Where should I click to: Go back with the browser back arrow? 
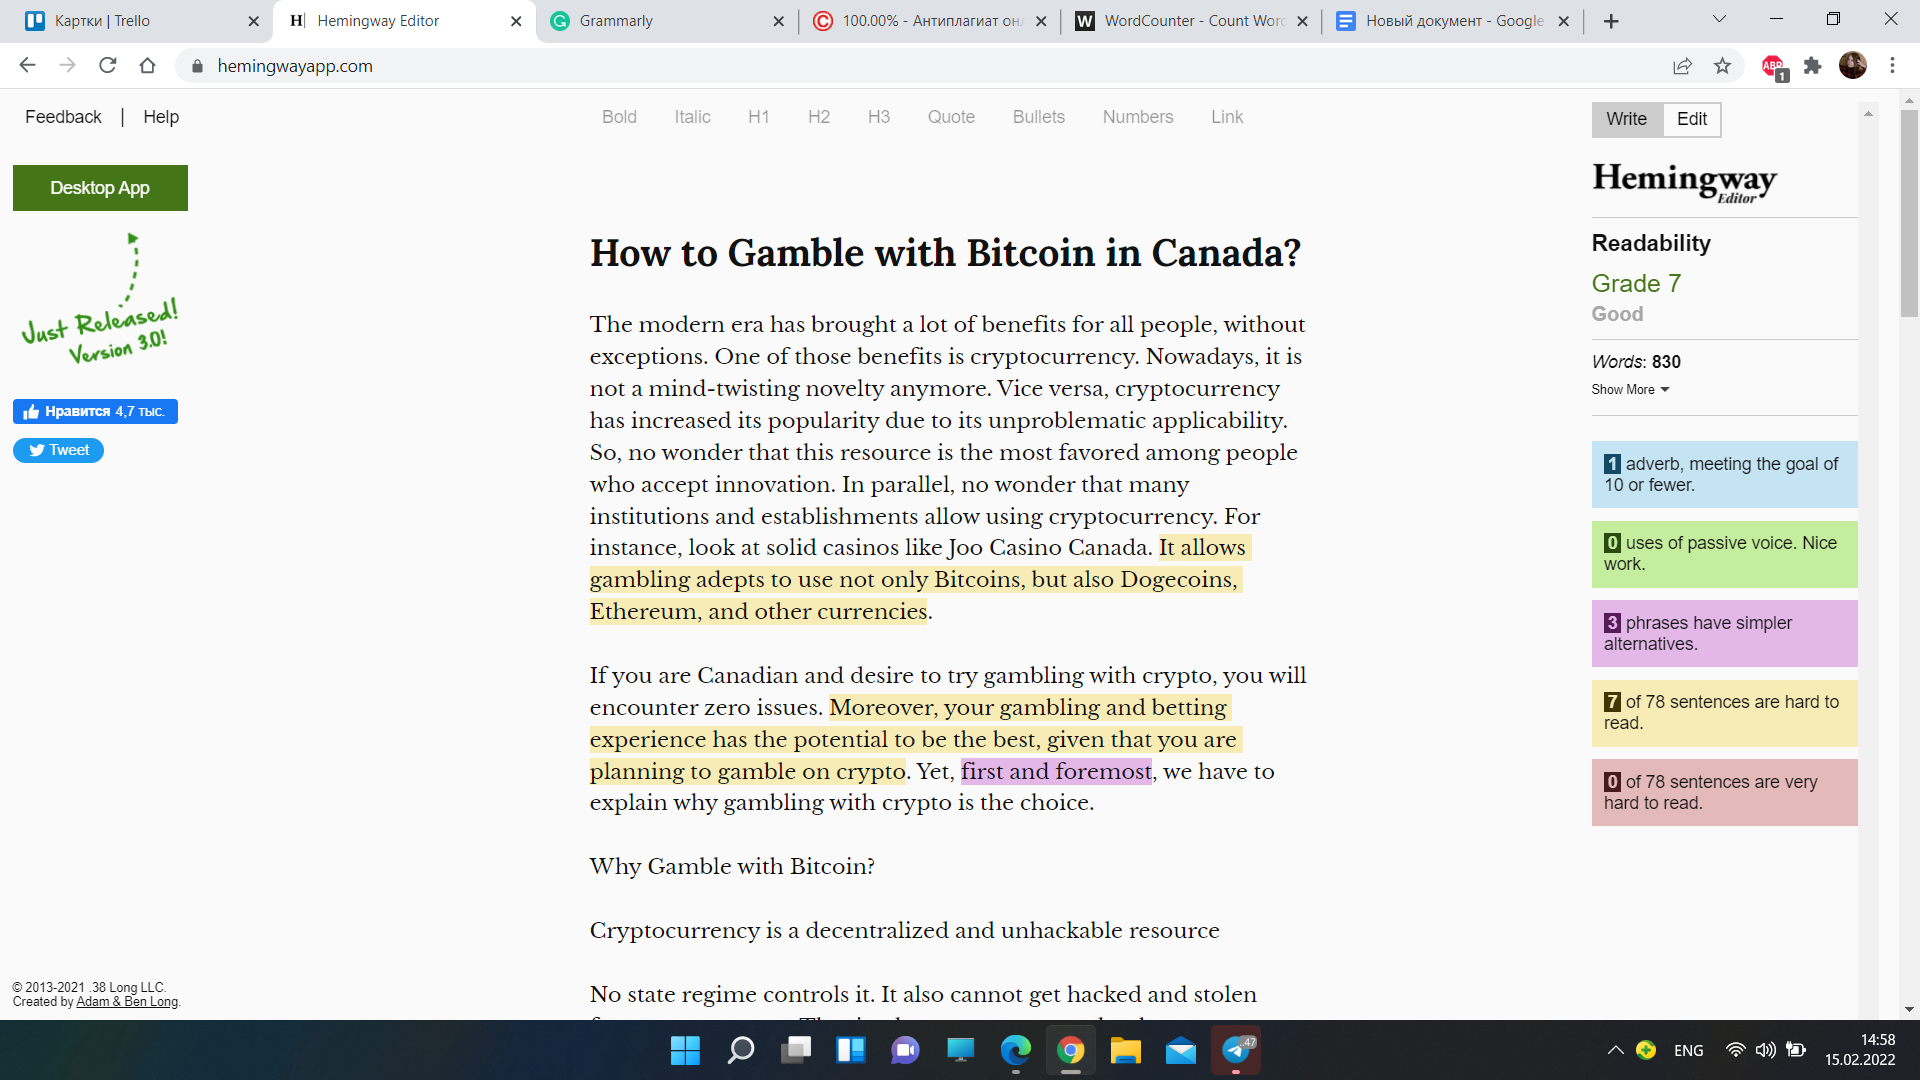27,65
